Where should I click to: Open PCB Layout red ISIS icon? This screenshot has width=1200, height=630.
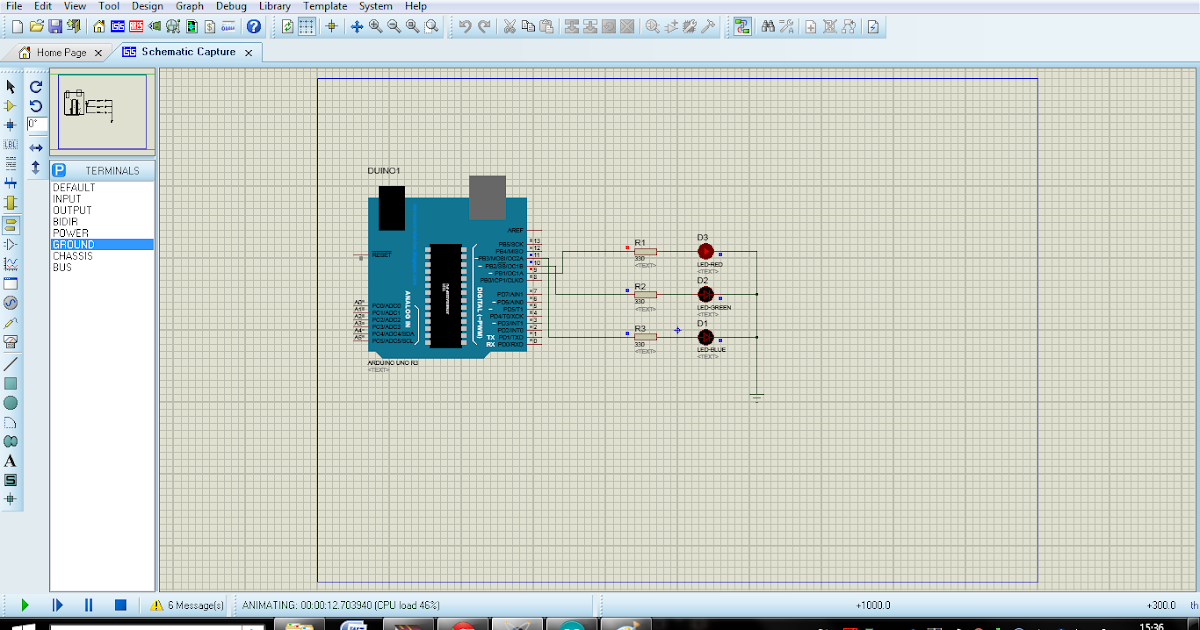point(136,27)
